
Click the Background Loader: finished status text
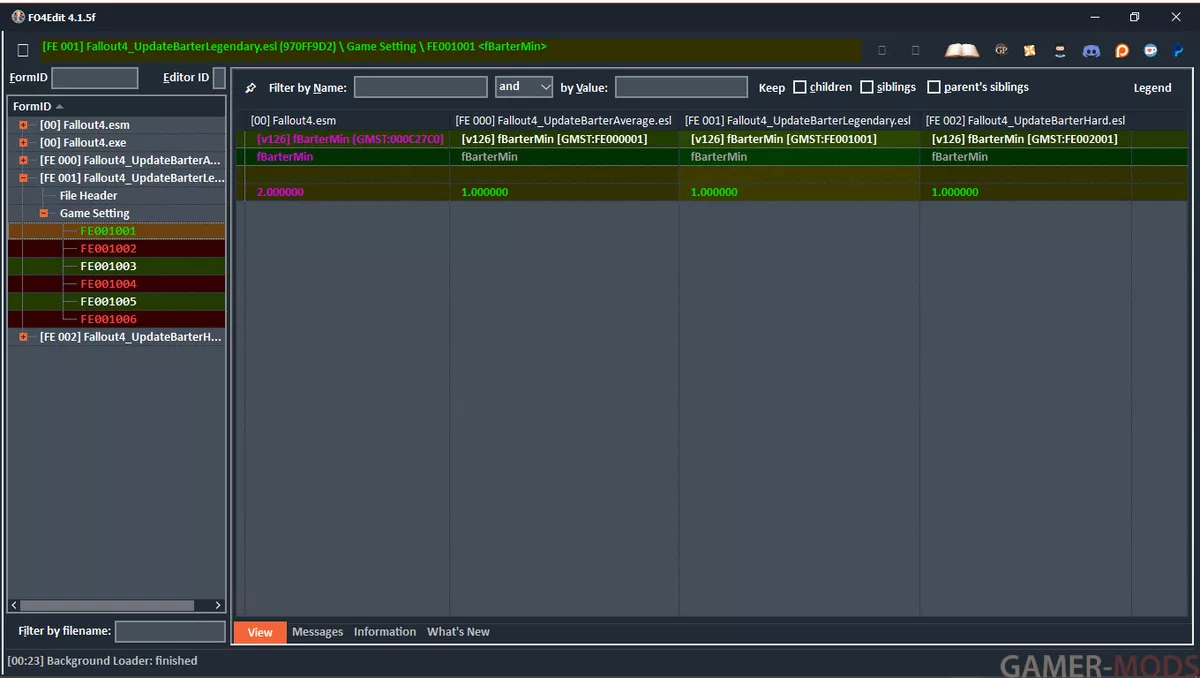(x=102, y=661)
